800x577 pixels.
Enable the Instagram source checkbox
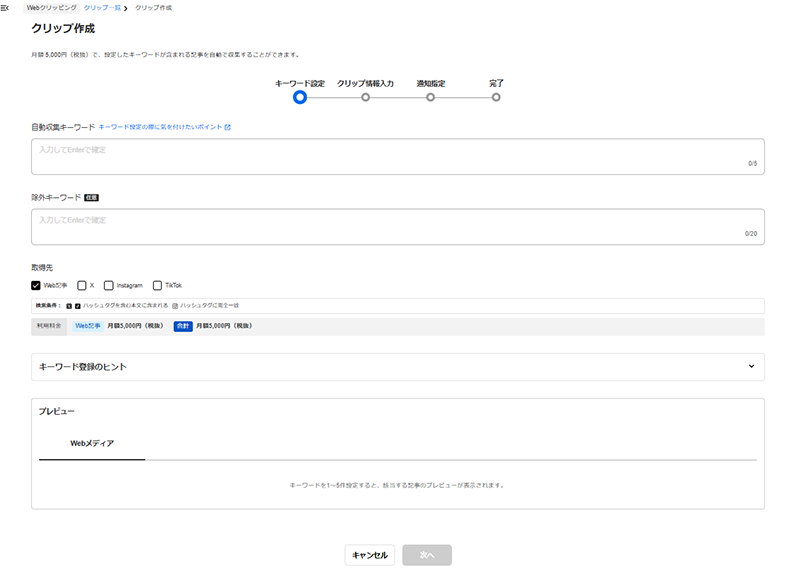pos(109,285)
